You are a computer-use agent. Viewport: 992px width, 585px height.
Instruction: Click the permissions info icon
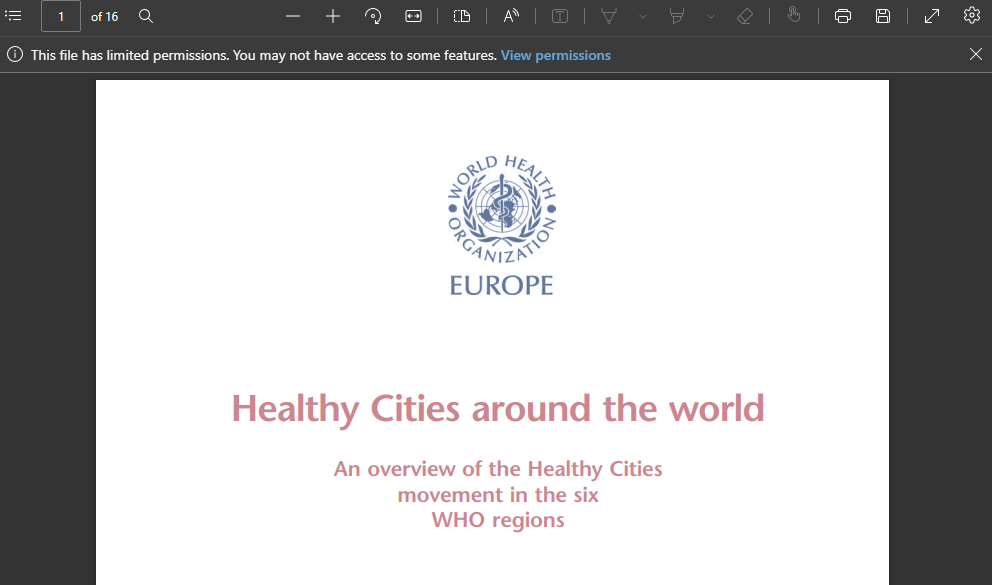(15, 55)
